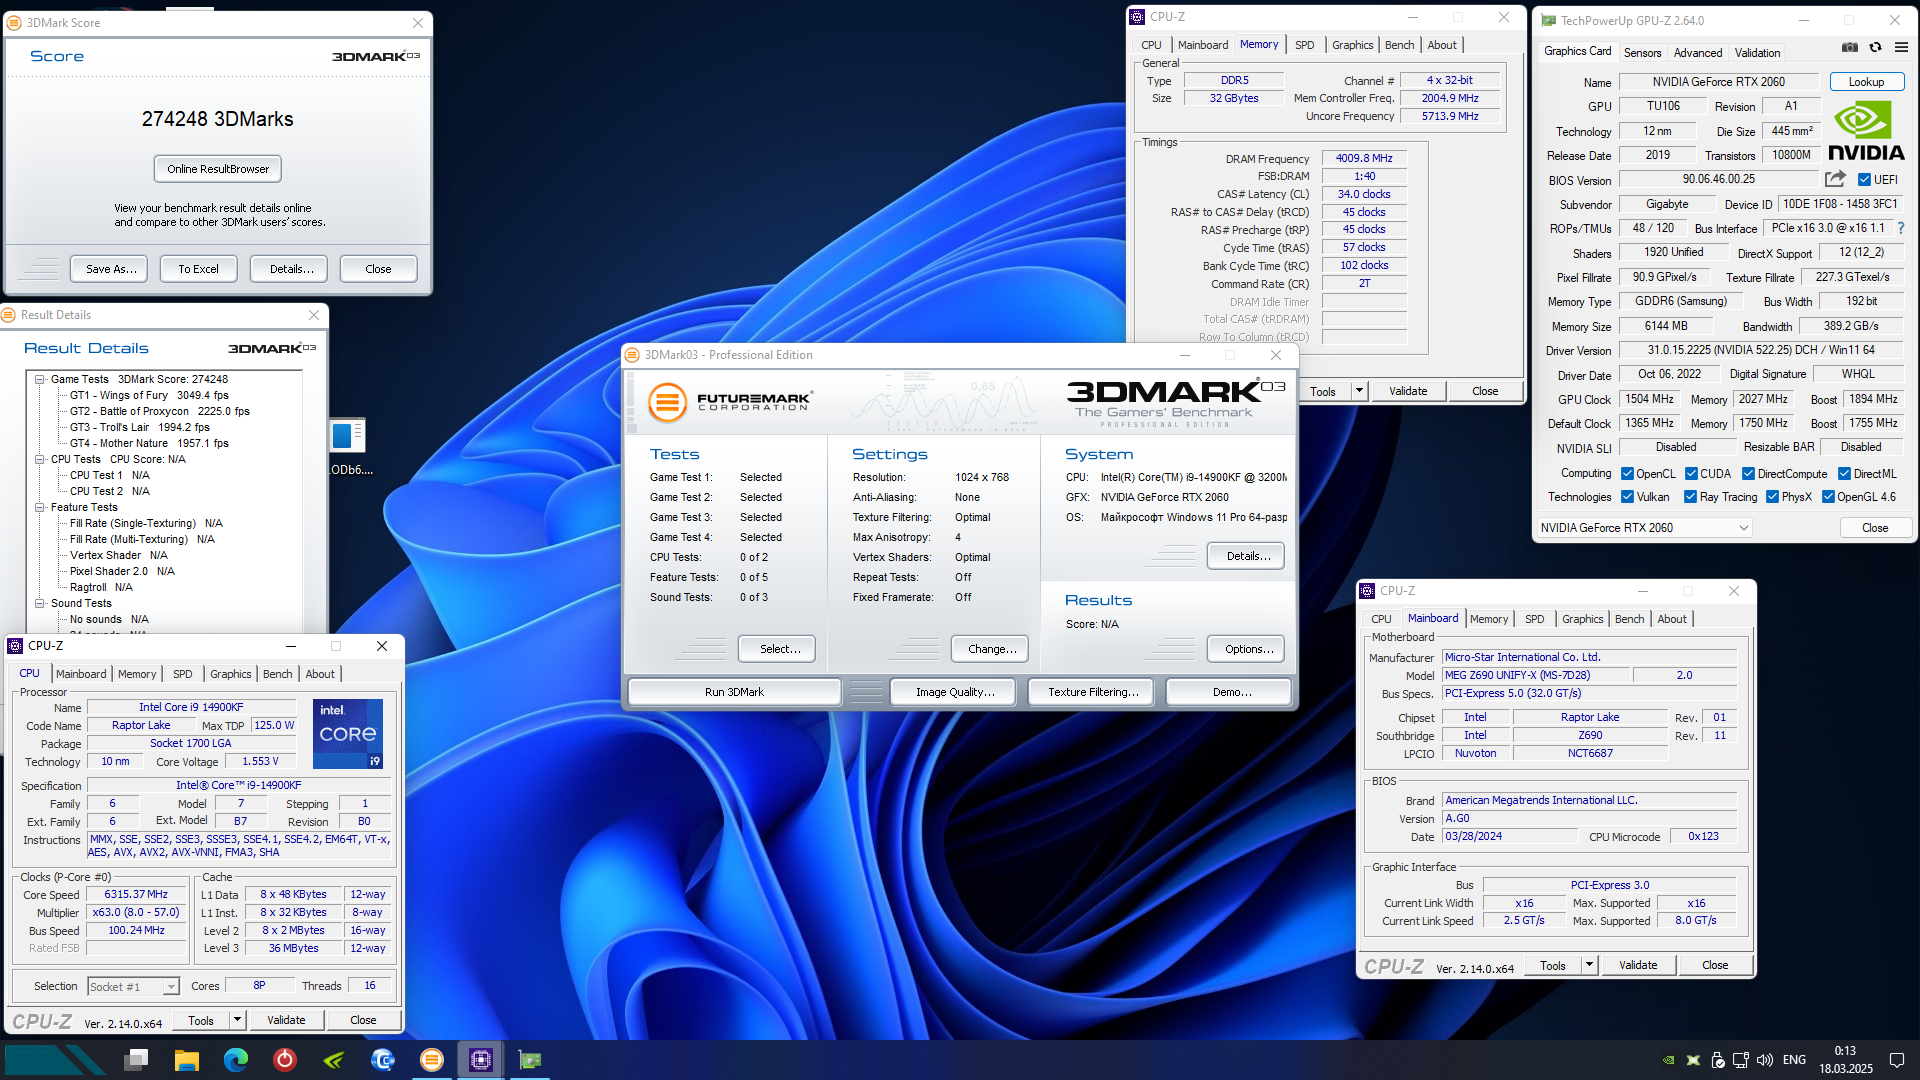
Task: Open the Bench tab in CPU-Z Mainboard window
Action: point(1629,619)
